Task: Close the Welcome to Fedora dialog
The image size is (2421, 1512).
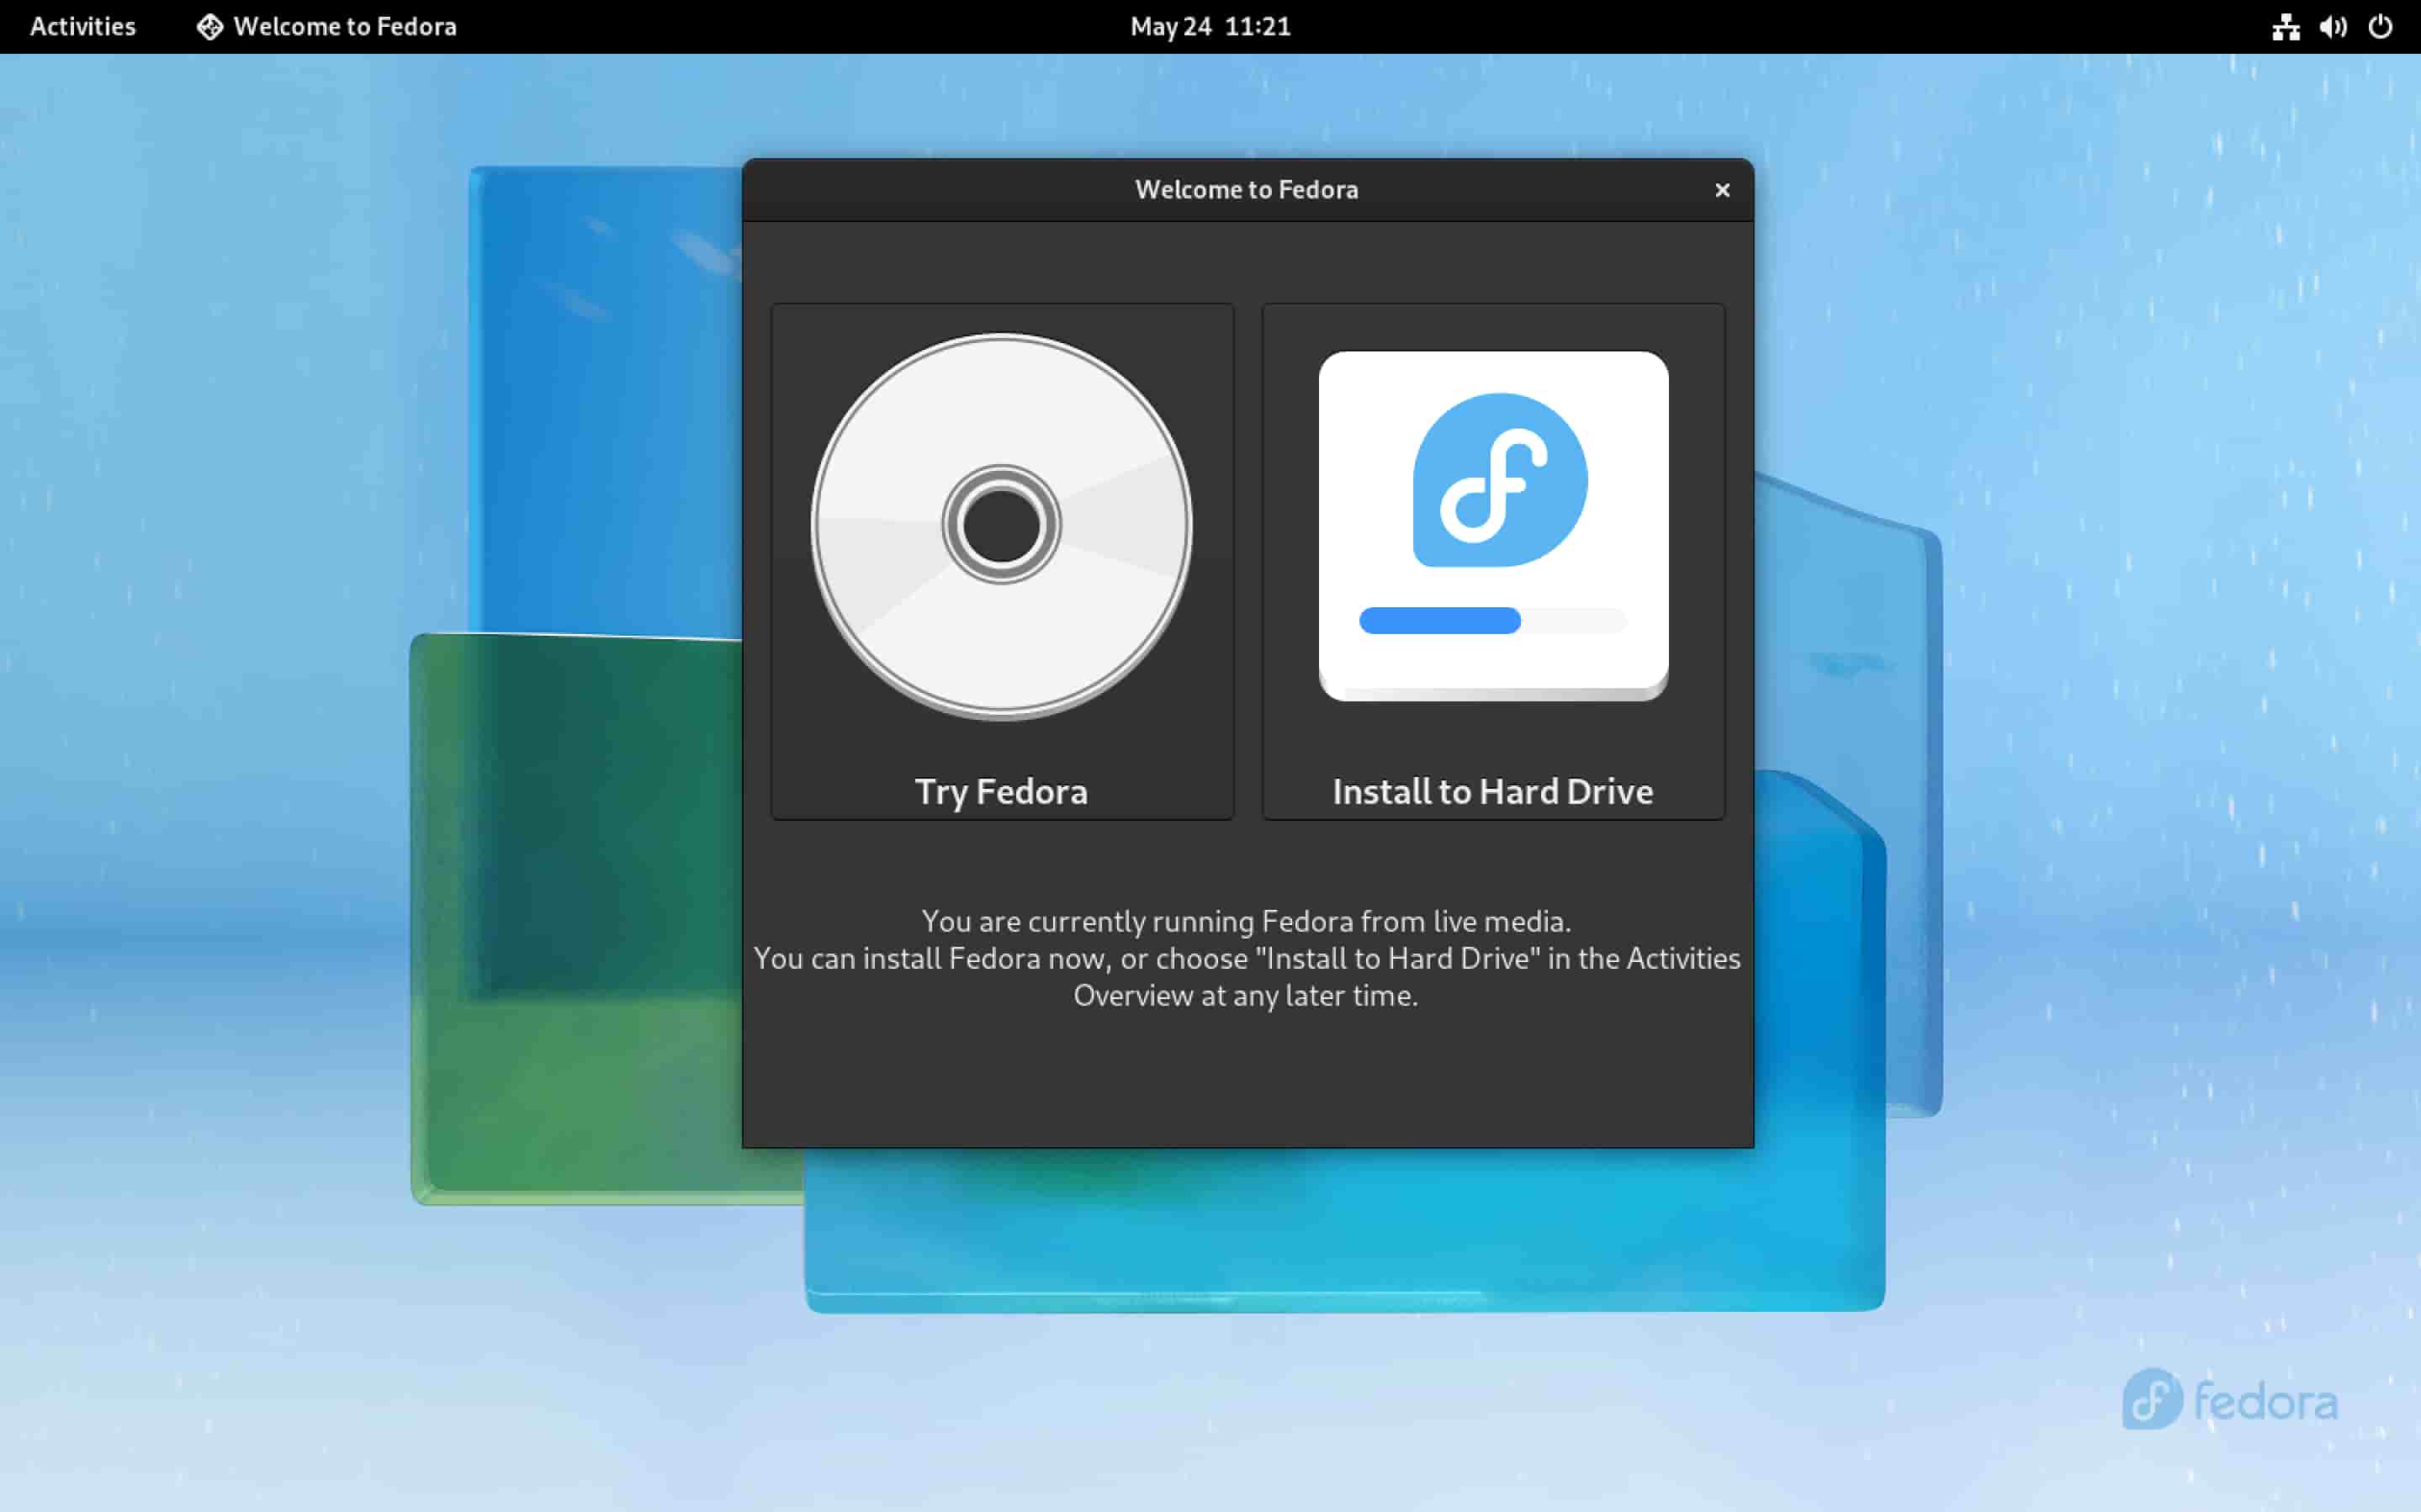Action: [1722, 190]
